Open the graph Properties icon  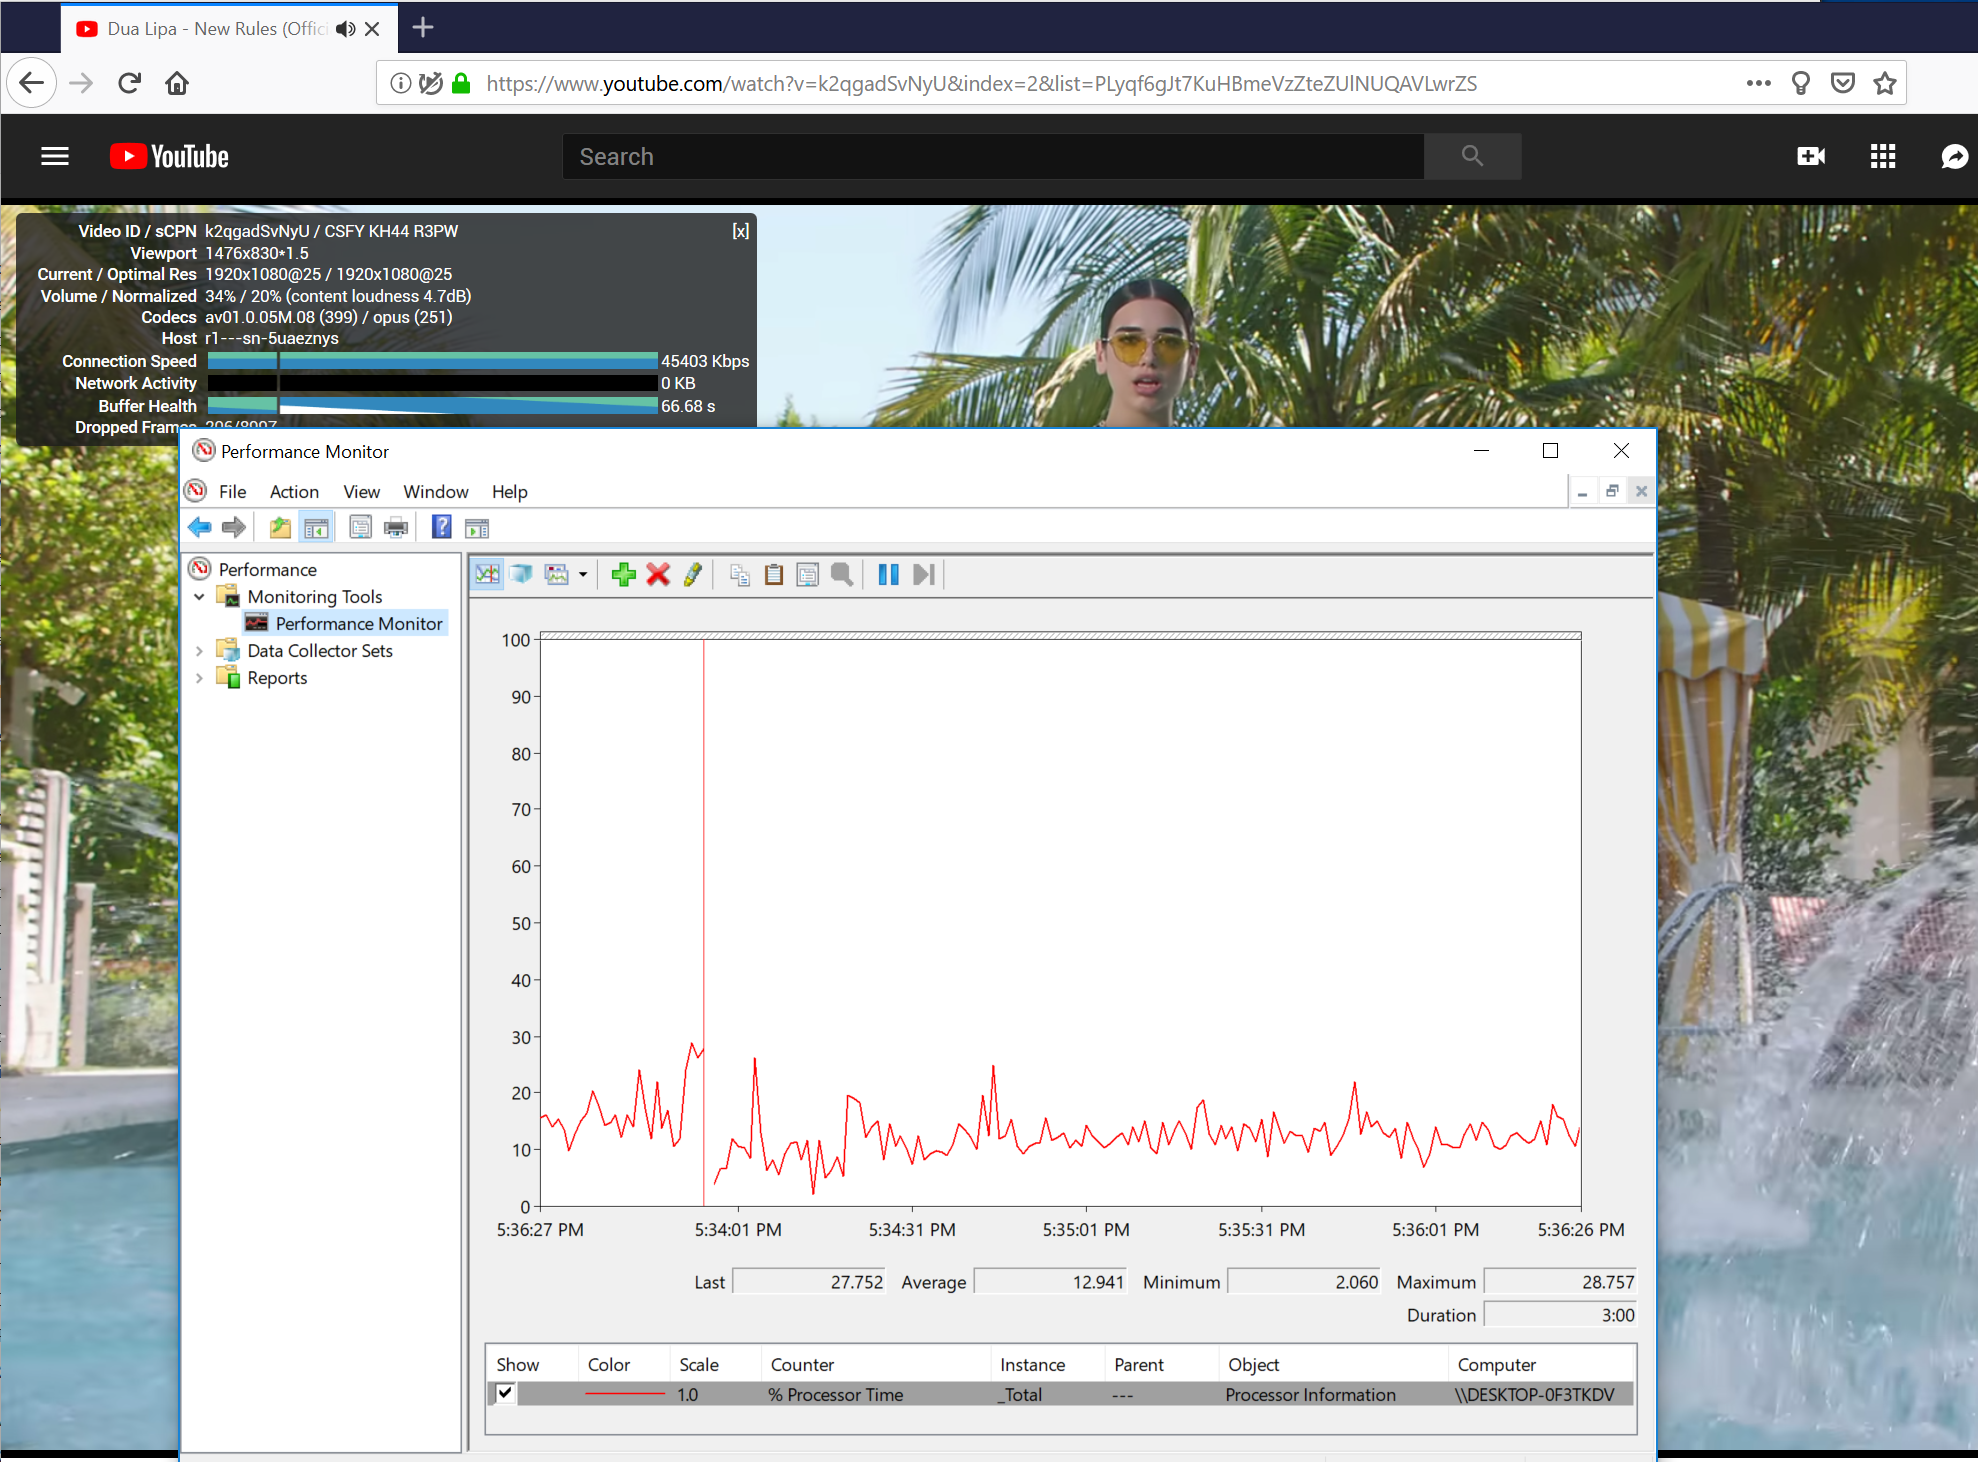[x=808, y=574]
